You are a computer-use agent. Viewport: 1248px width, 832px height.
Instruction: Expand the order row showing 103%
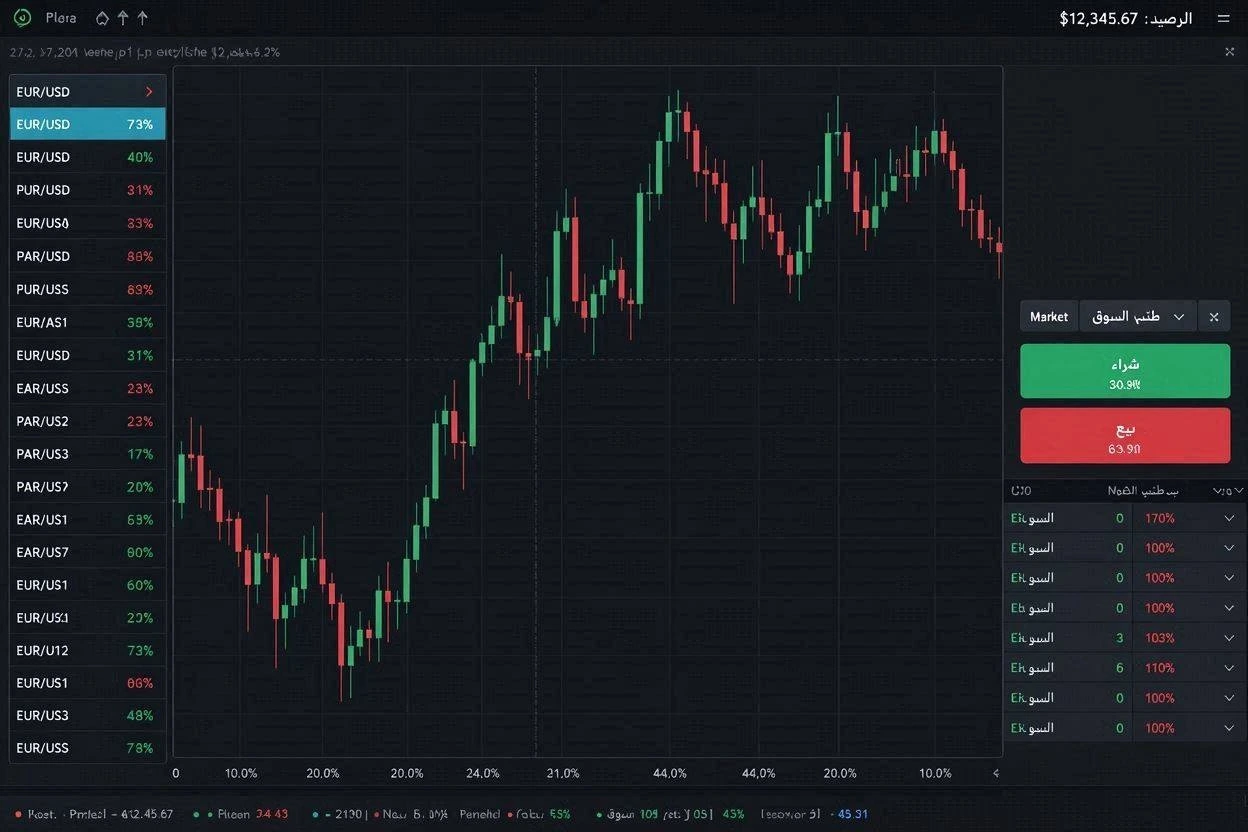[x=1229, y=638]
